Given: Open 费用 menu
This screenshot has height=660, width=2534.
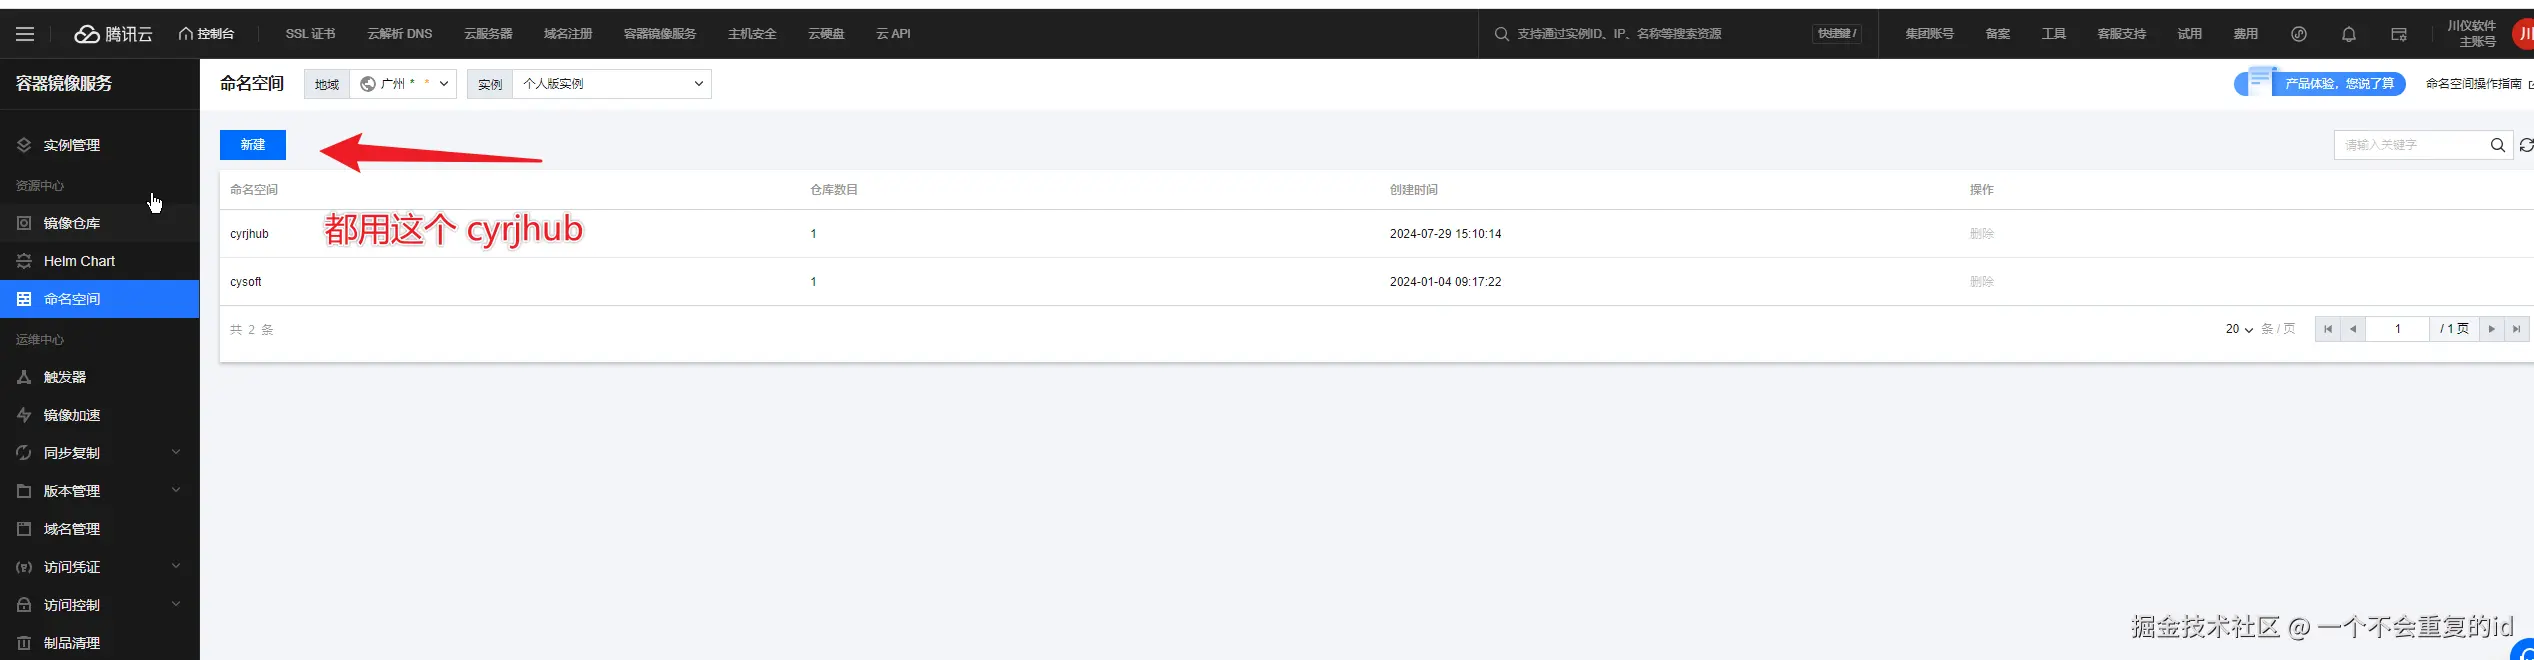Looking at the screenshot, I should [2246, 34].
